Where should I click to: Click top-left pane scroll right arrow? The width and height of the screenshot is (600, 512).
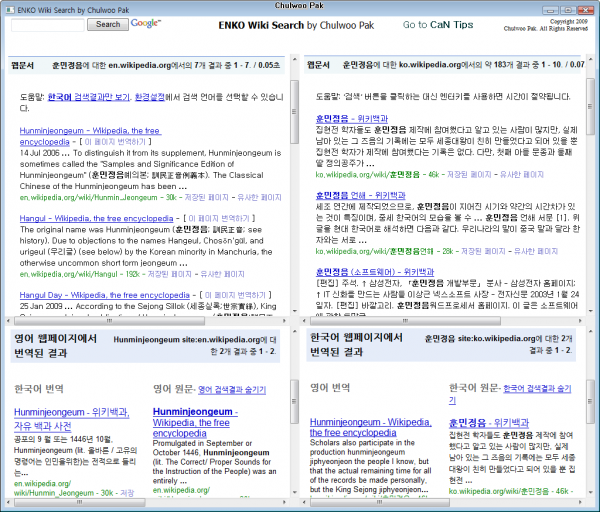284,321
